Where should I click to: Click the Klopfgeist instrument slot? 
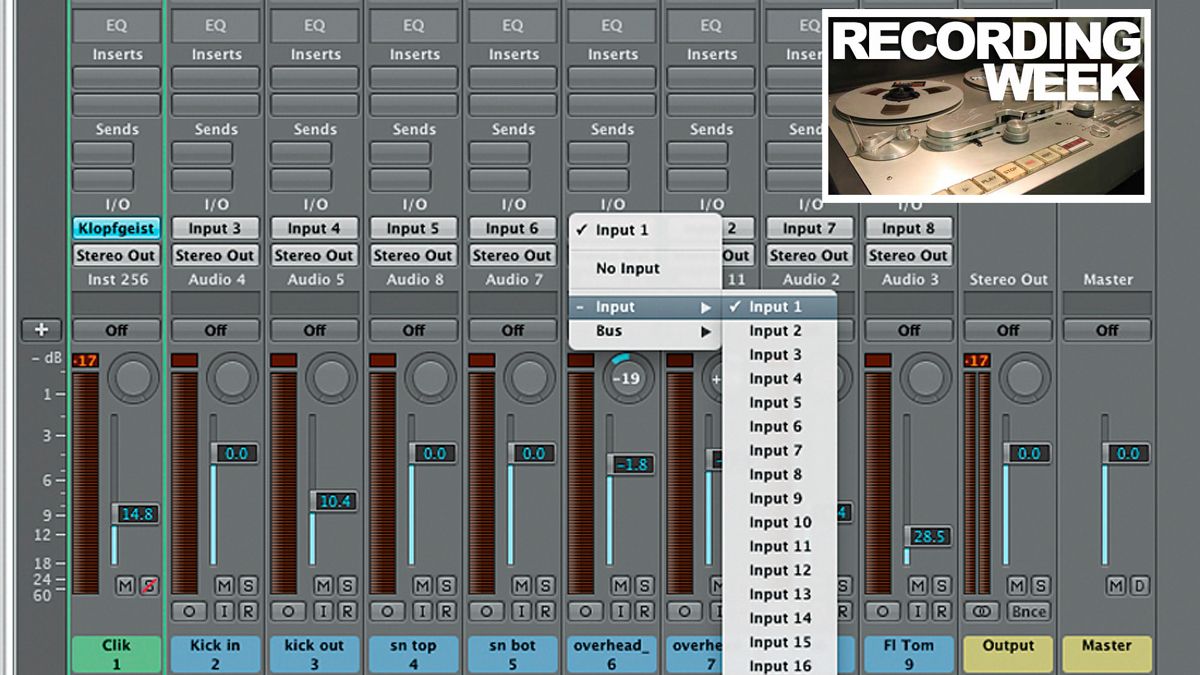tap(115, 227)
